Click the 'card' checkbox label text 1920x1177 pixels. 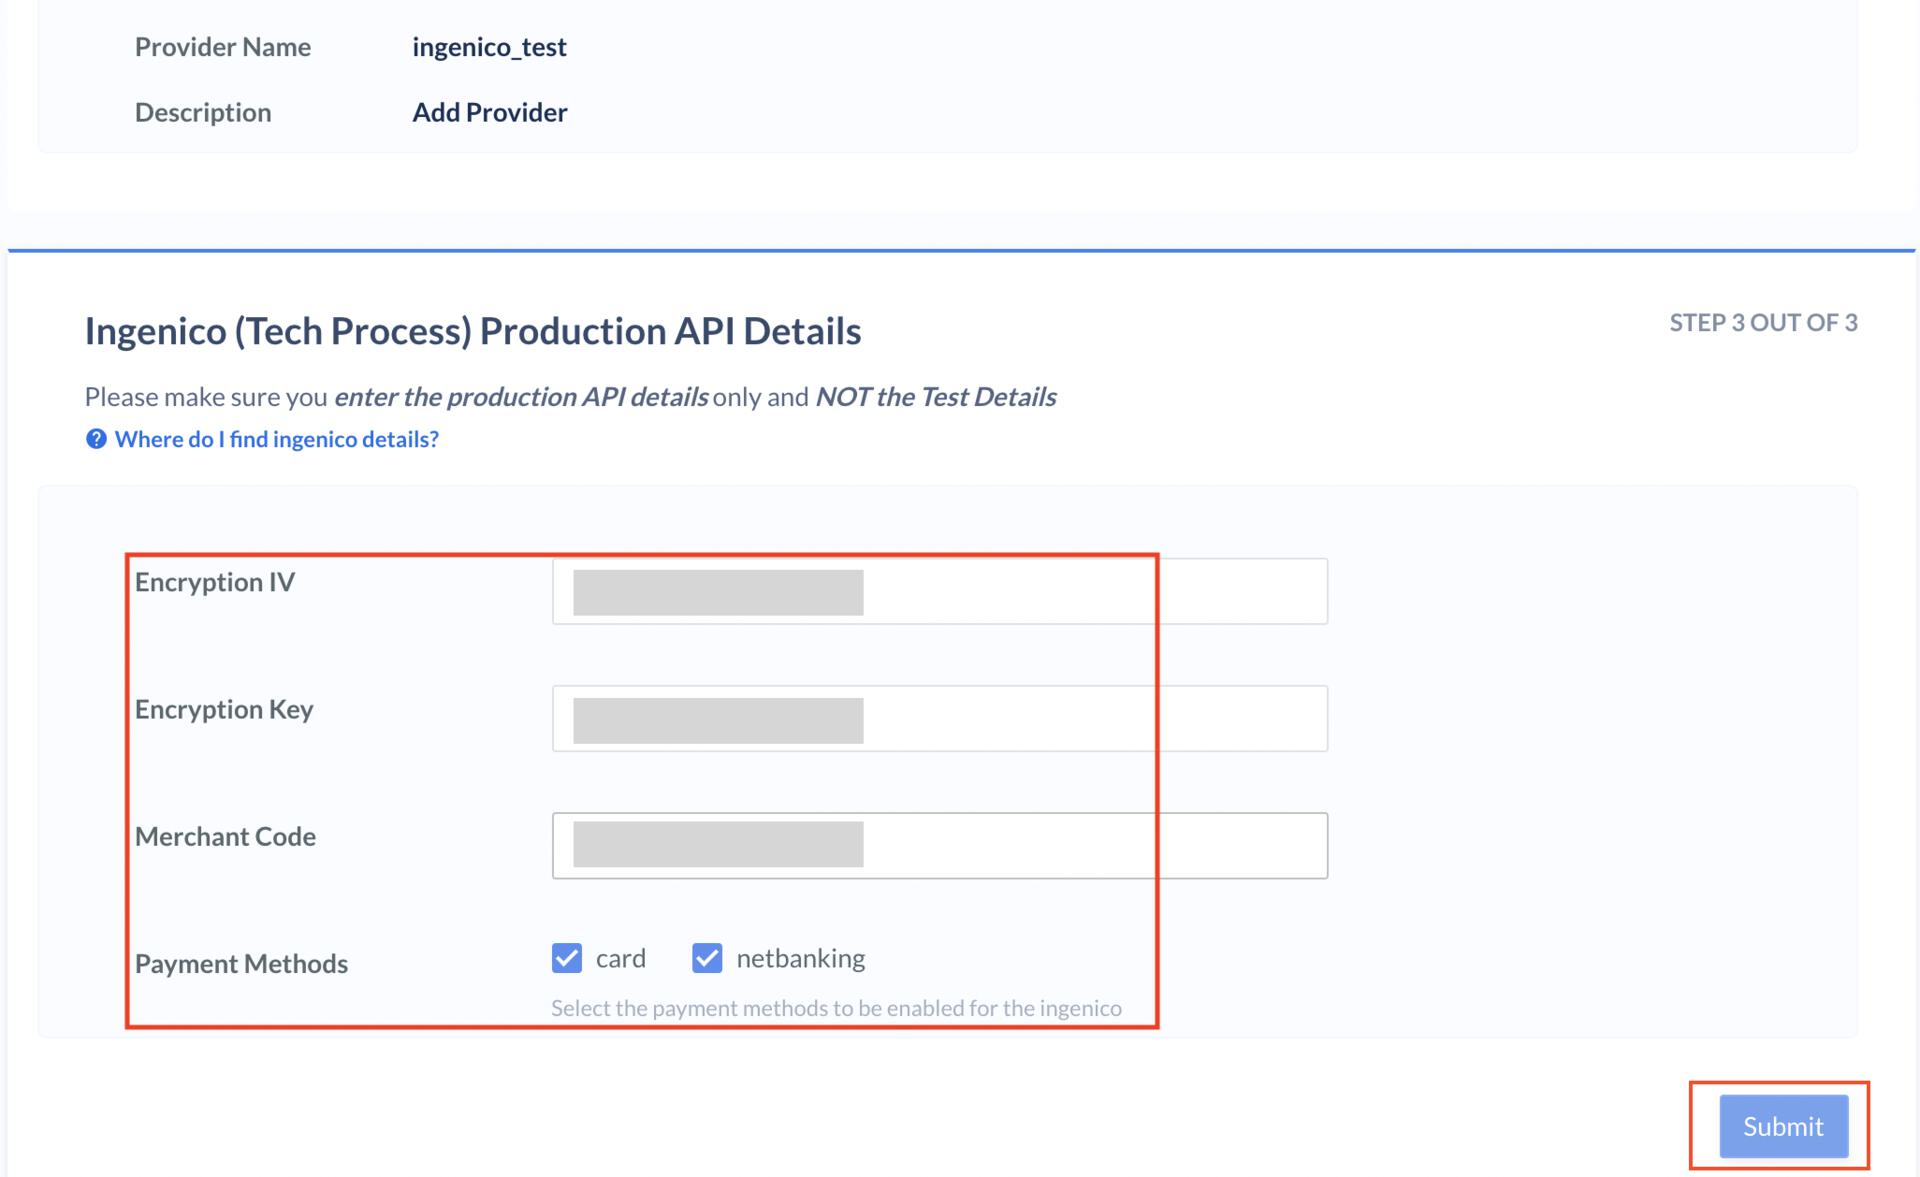[621, 958]
